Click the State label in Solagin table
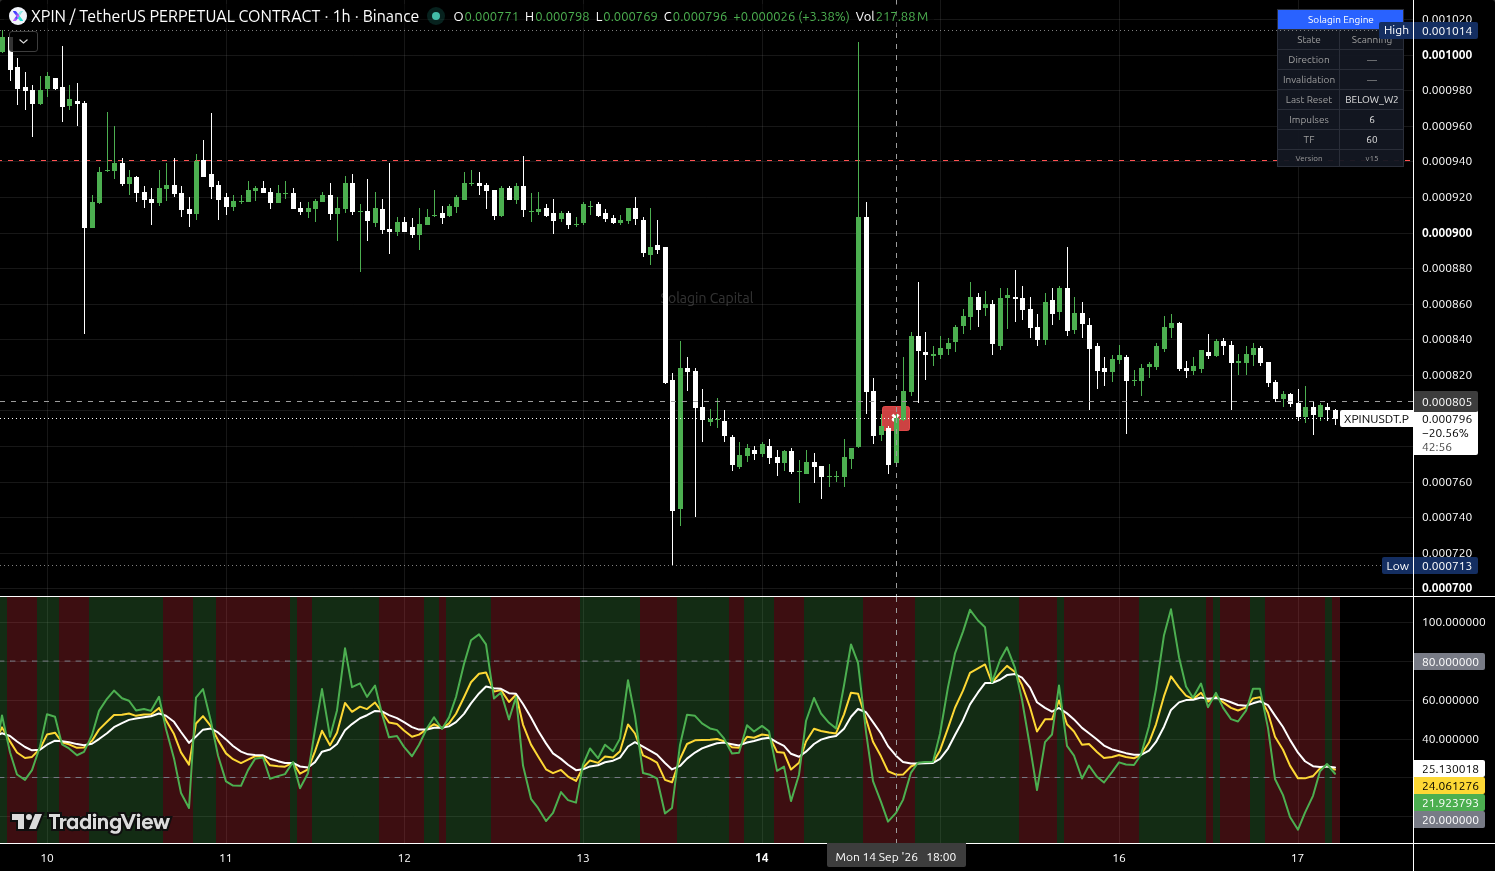1495x871 pixels. (1308, 40)
